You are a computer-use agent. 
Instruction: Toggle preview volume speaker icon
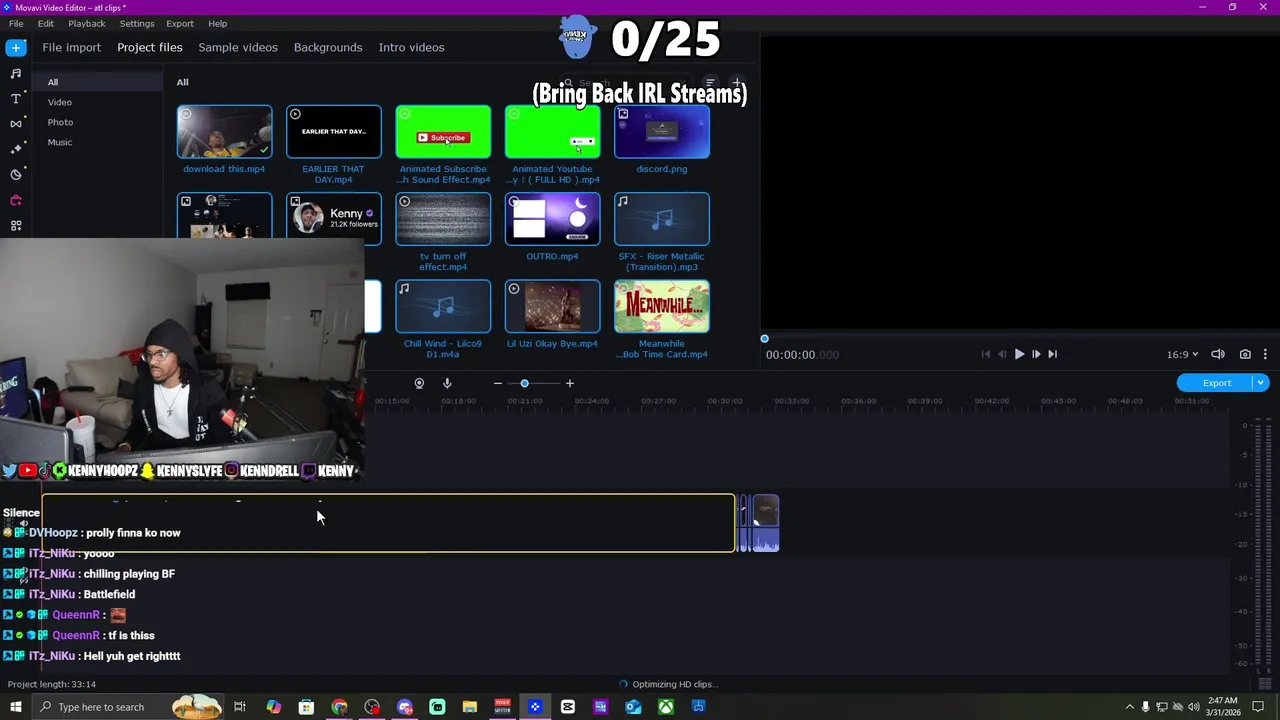point(1218,354)
